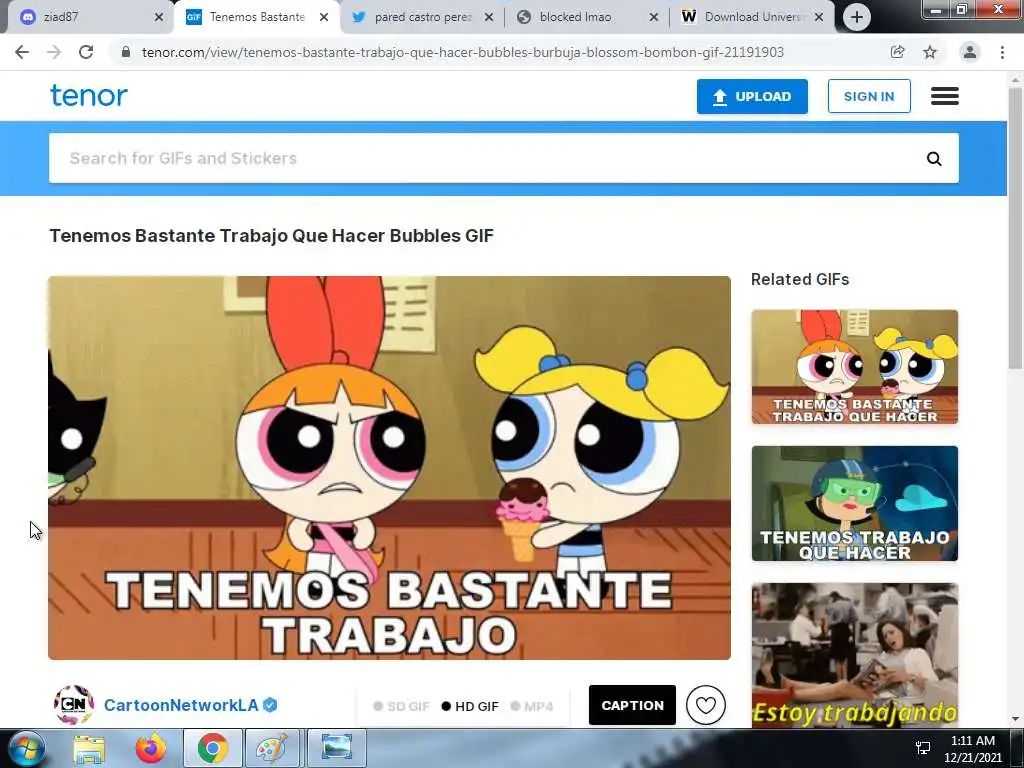
Task: Click the CartoonNetworkLA avatar
Action: click(74, 705)
